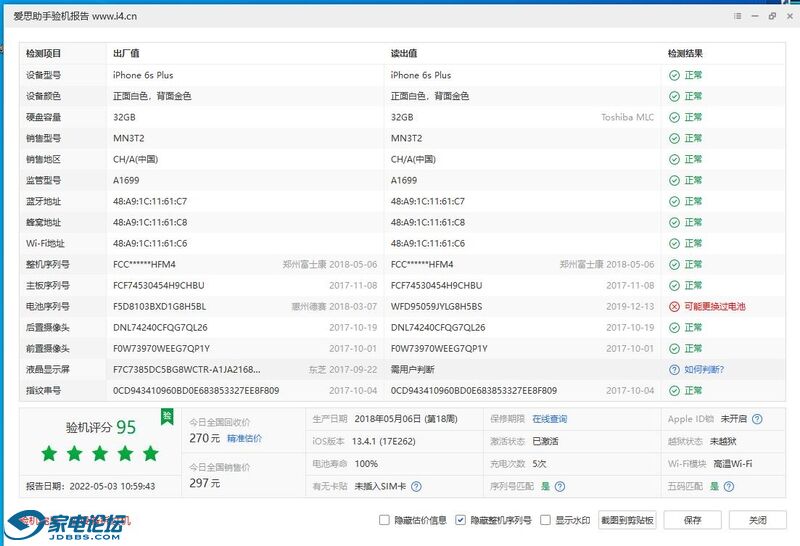Click the help icon next to 未插入SIM卡
800x546 pixels.
(416, 486)
